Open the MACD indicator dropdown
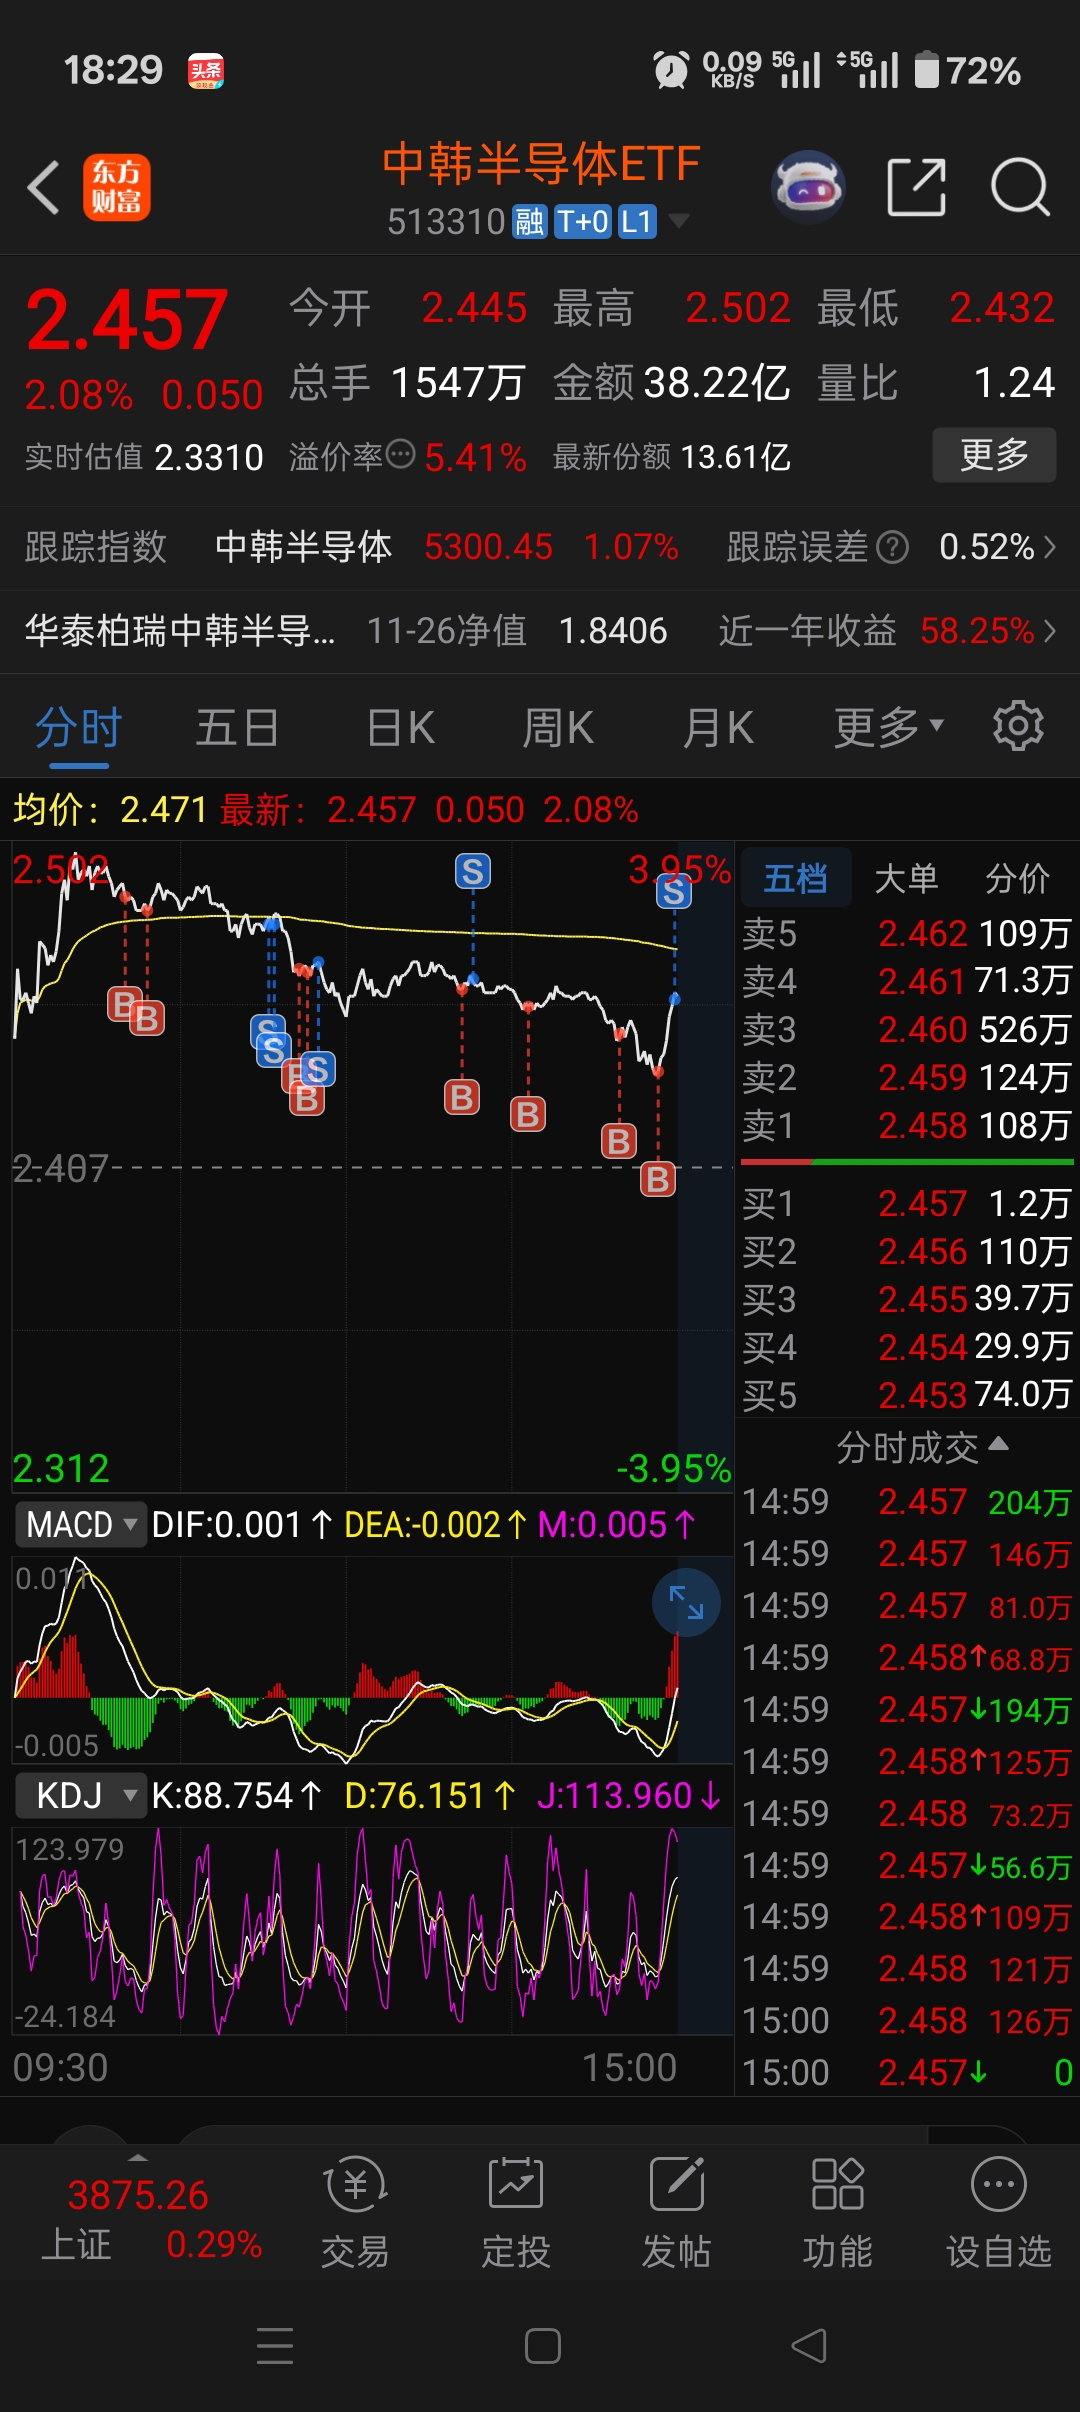Screen dimensions: 1080x2412 [81, 1525]
